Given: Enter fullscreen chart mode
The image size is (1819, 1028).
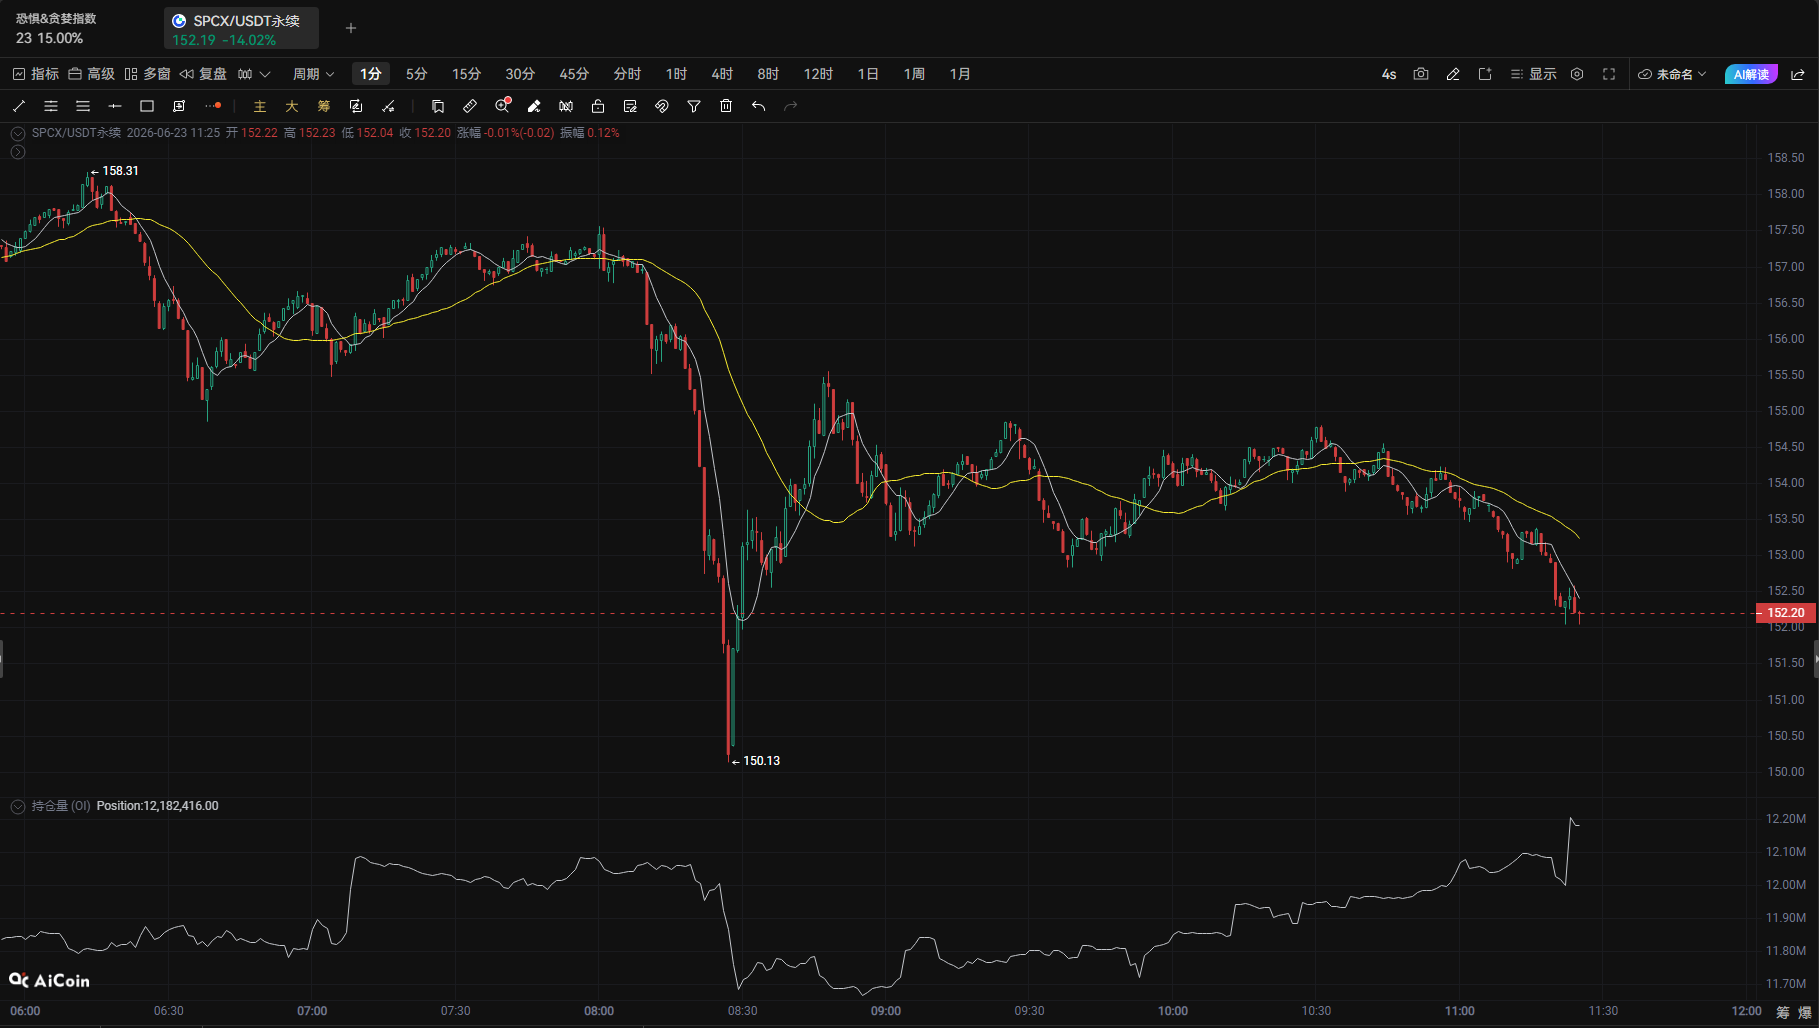Looking at the screenshot, I should coord(1609,74).
